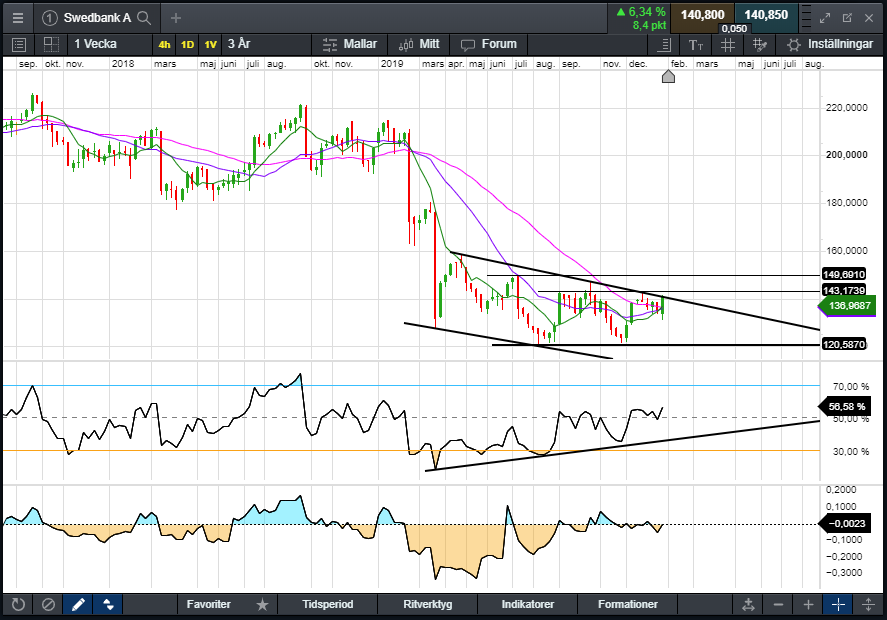Click the 200,0000 price axis label
This screenshot has width=887, height=620.
point(846,154)
